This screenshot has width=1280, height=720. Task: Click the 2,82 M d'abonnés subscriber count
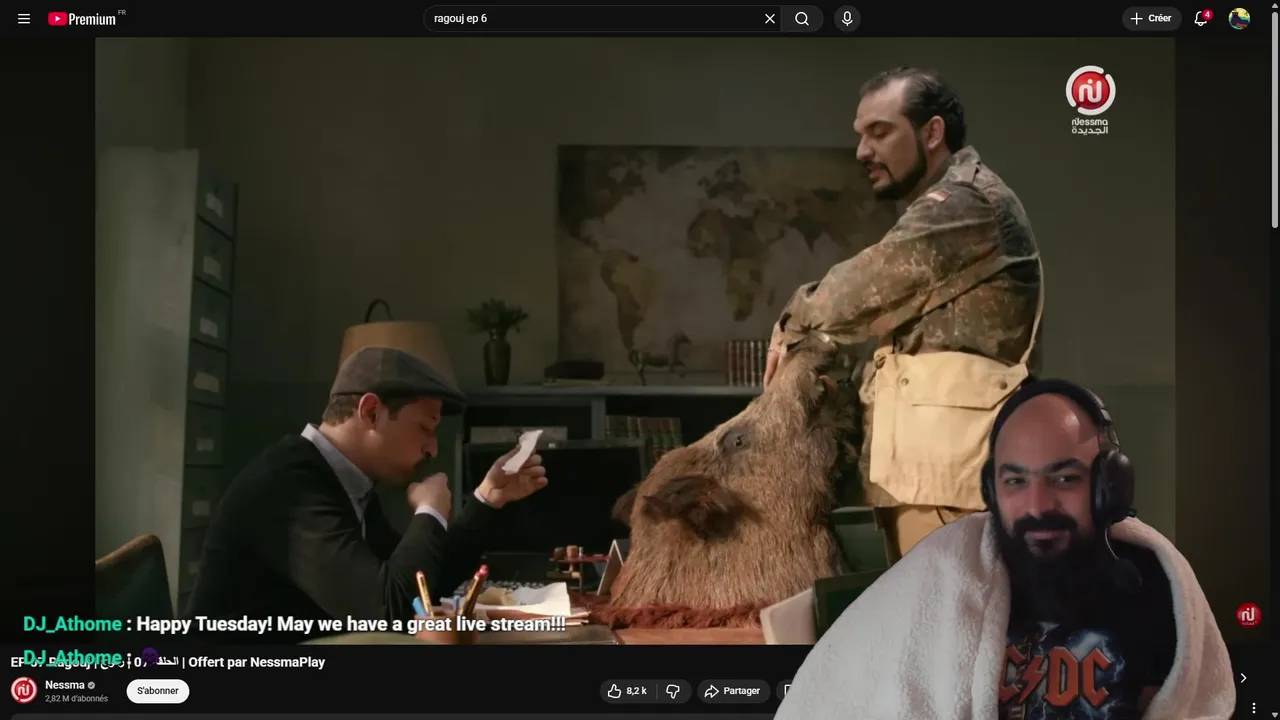[x=76, y=699]
